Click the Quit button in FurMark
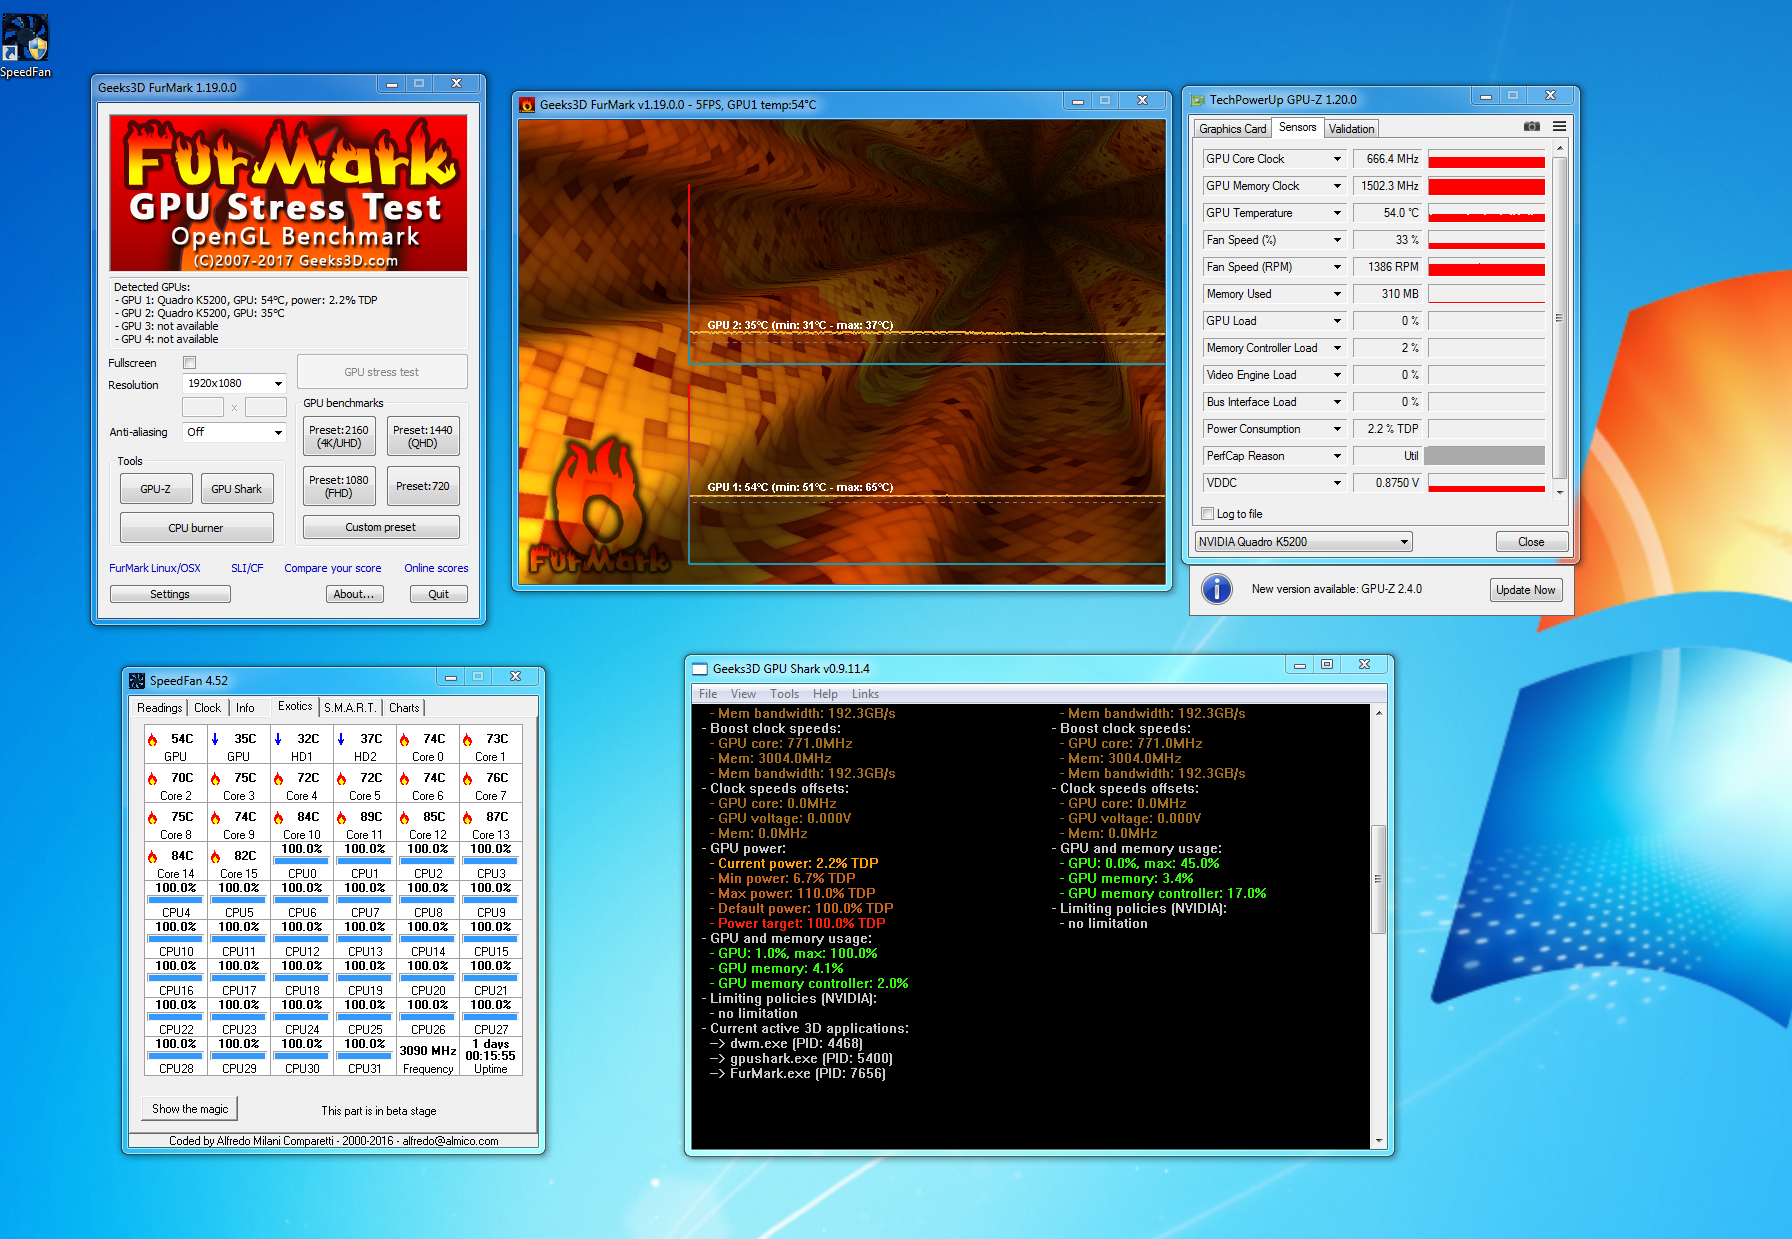The width and height of the screenshot is (1792, 1239). [x=438, y=594]
